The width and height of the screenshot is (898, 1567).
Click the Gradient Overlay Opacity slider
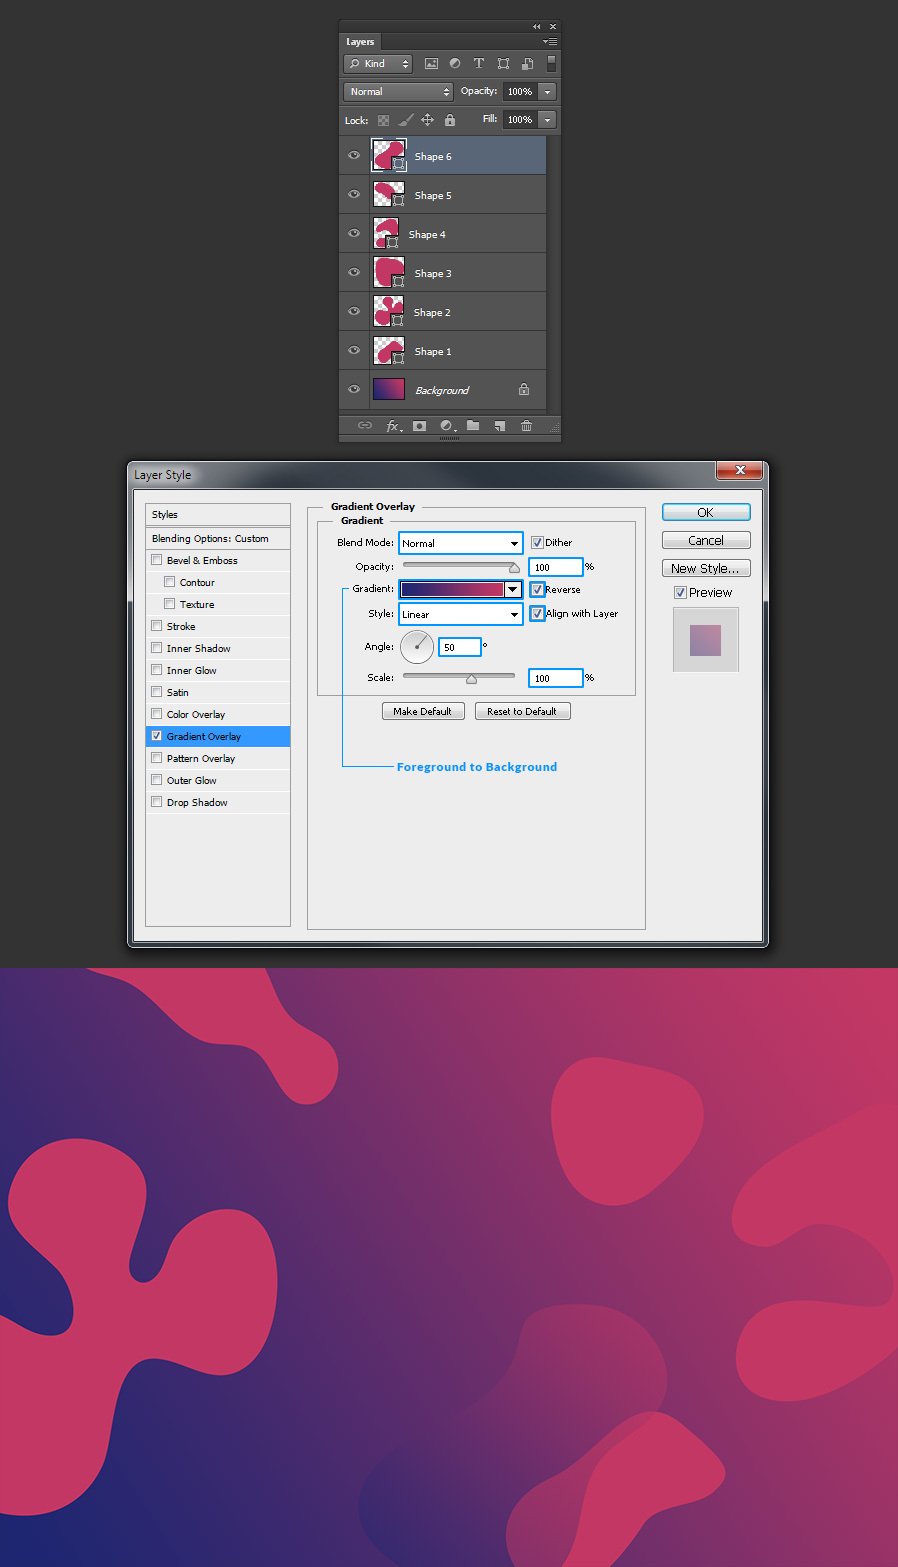(461, 567)
